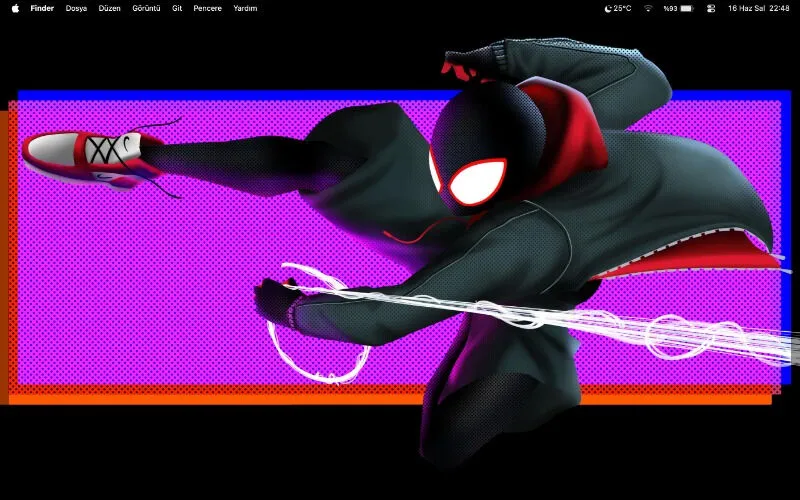800x500 pixels.
Task: Open the Pencere menu
Action: point(207,8)
